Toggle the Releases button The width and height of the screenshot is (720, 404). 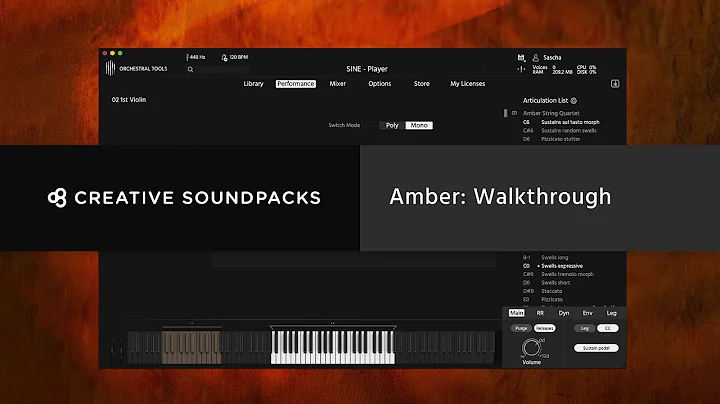[x=545, y=328]
